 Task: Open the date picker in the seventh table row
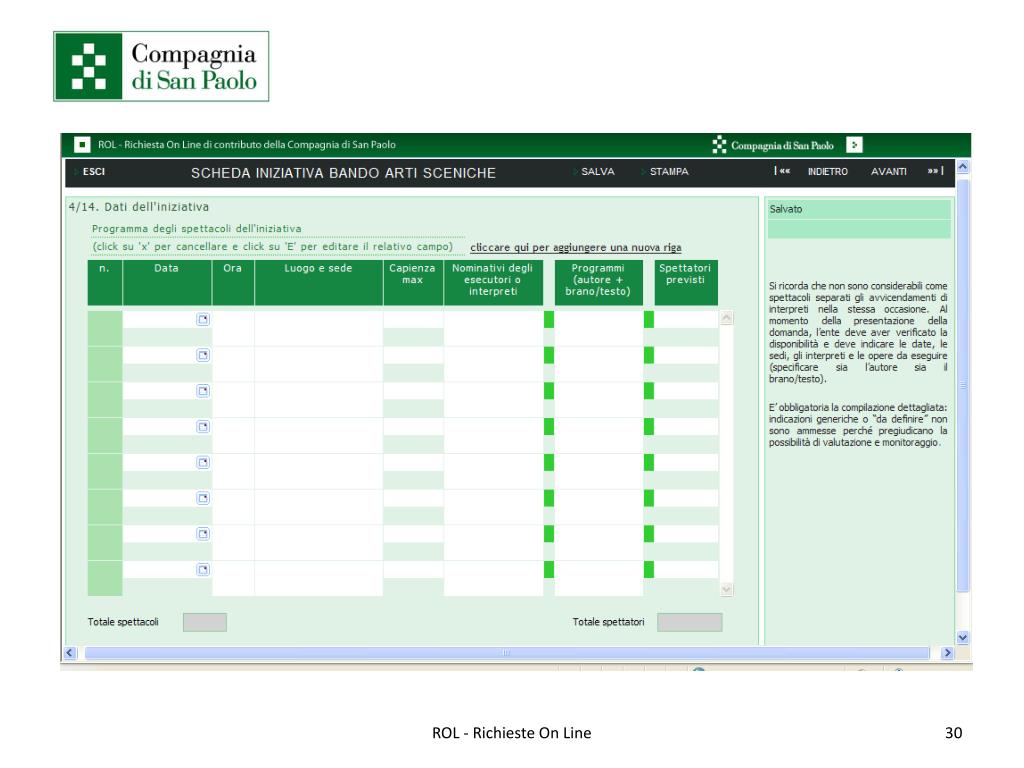[203, 534]
